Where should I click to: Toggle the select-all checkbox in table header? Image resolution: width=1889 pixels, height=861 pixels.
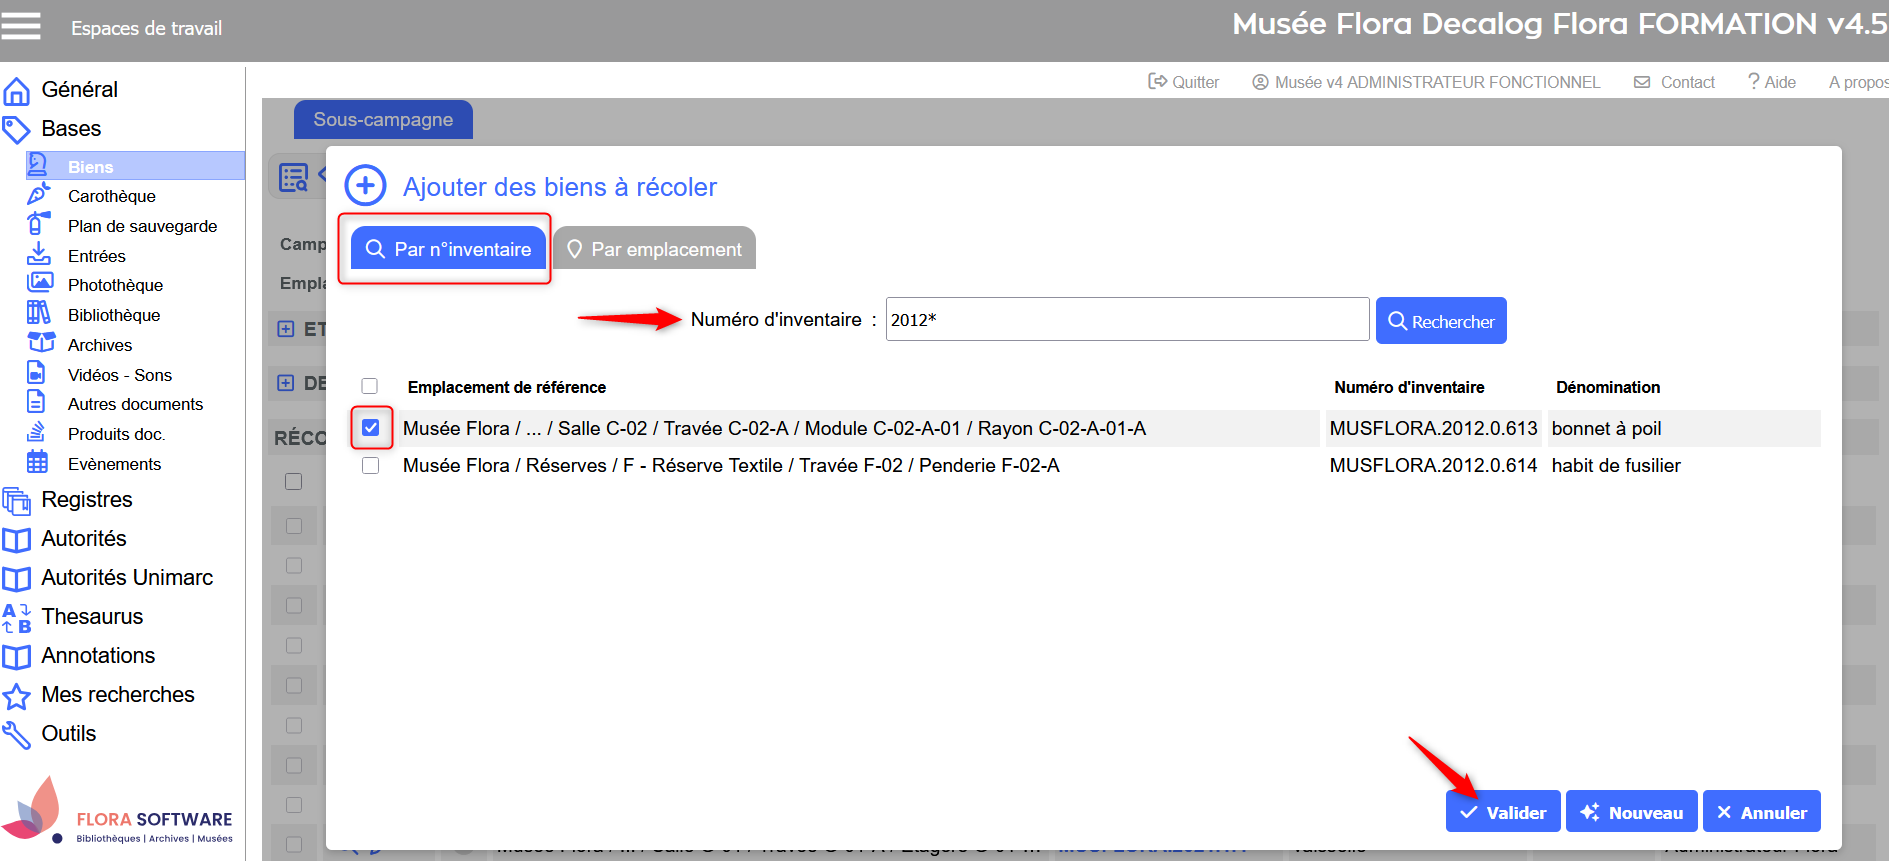point(370,386)
